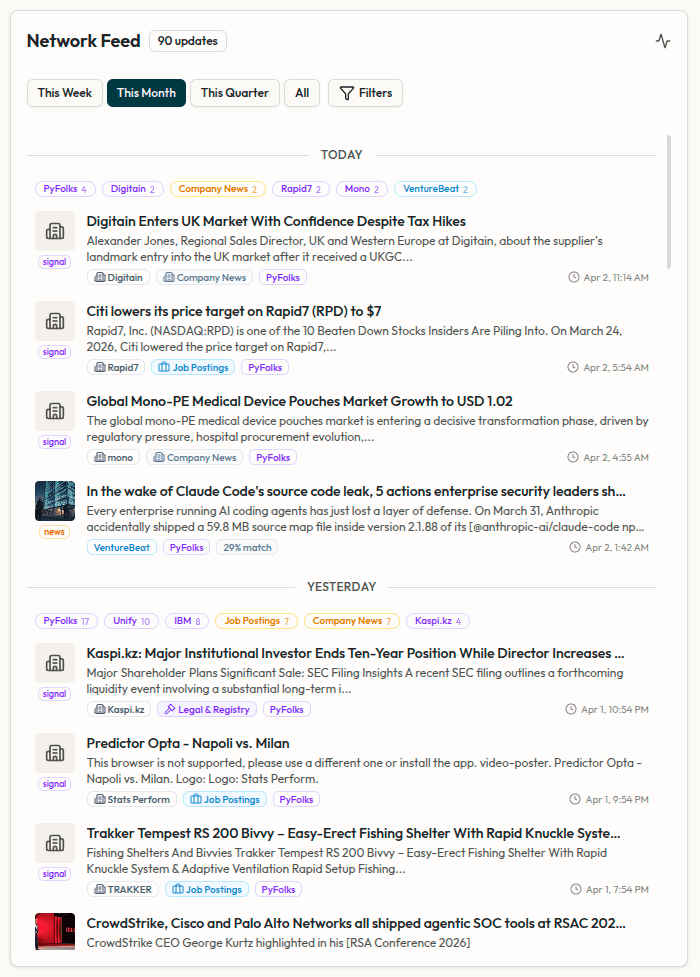Click Job Postings tag under Rapid7 item

[193, 368]
